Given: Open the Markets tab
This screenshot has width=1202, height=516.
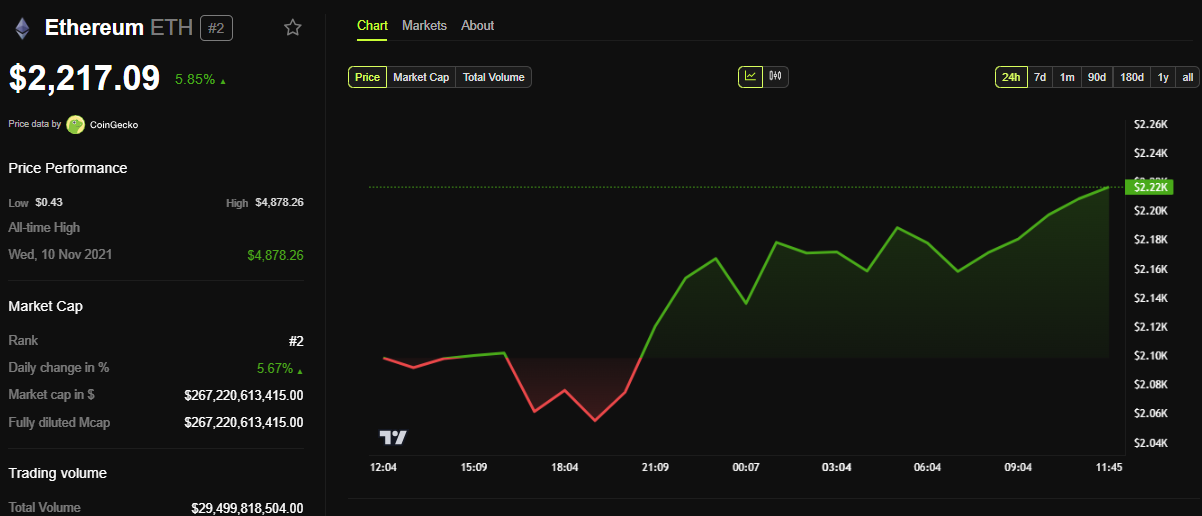Looking at the screenshot, I should click(x=424, y=26).
